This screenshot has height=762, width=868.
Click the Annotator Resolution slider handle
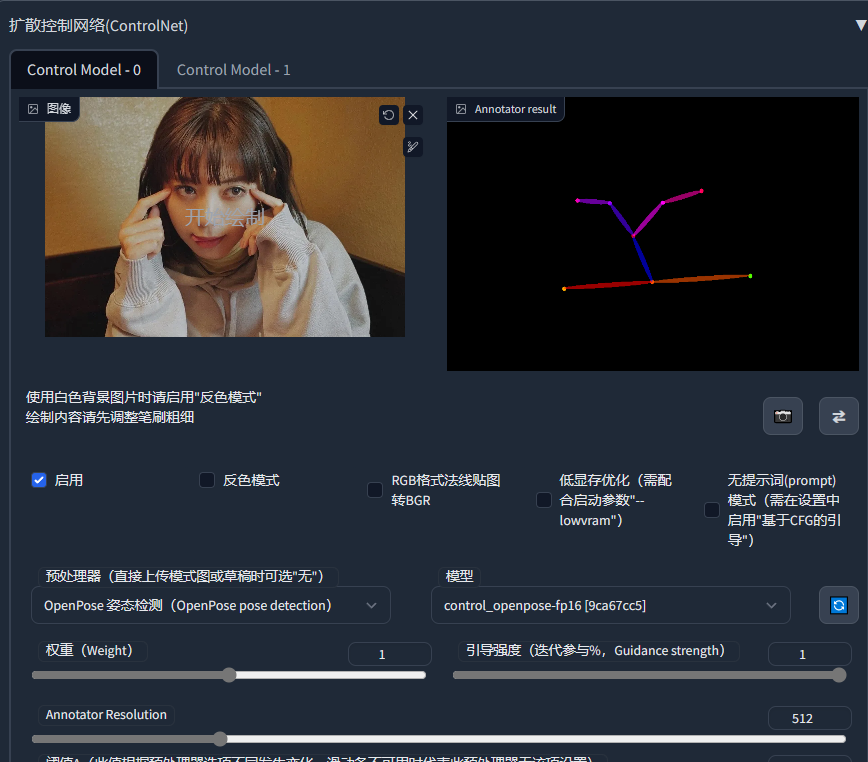coord(220,739)
